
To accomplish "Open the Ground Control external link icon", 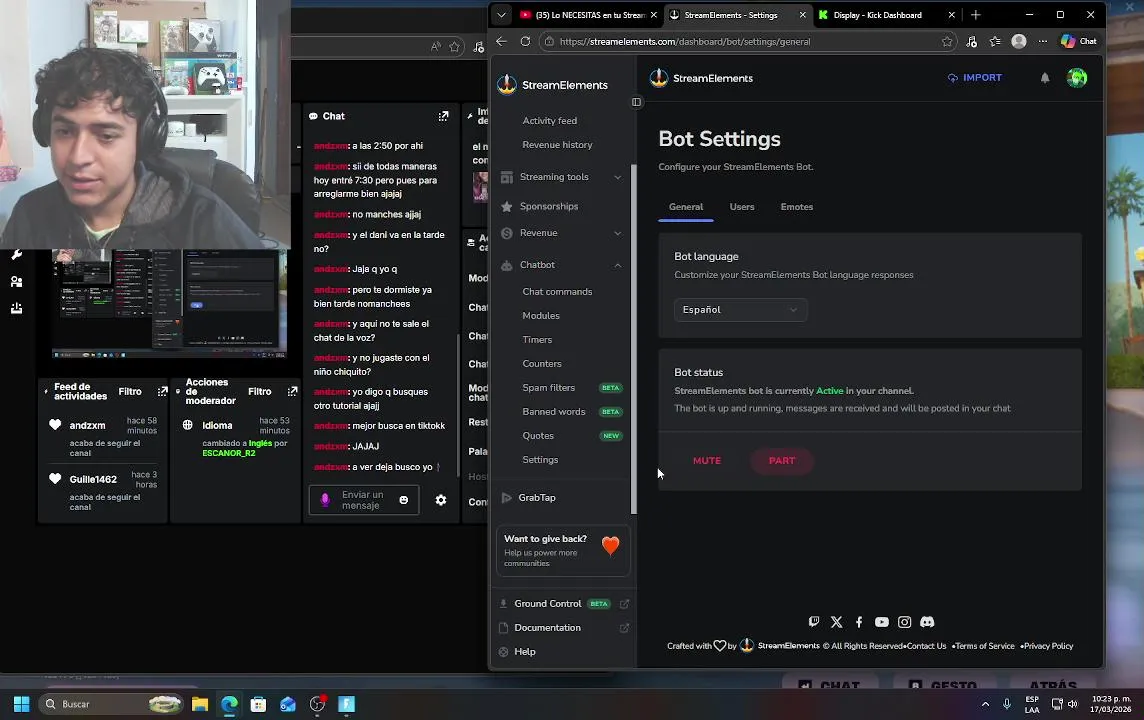I will pos(625,604).
